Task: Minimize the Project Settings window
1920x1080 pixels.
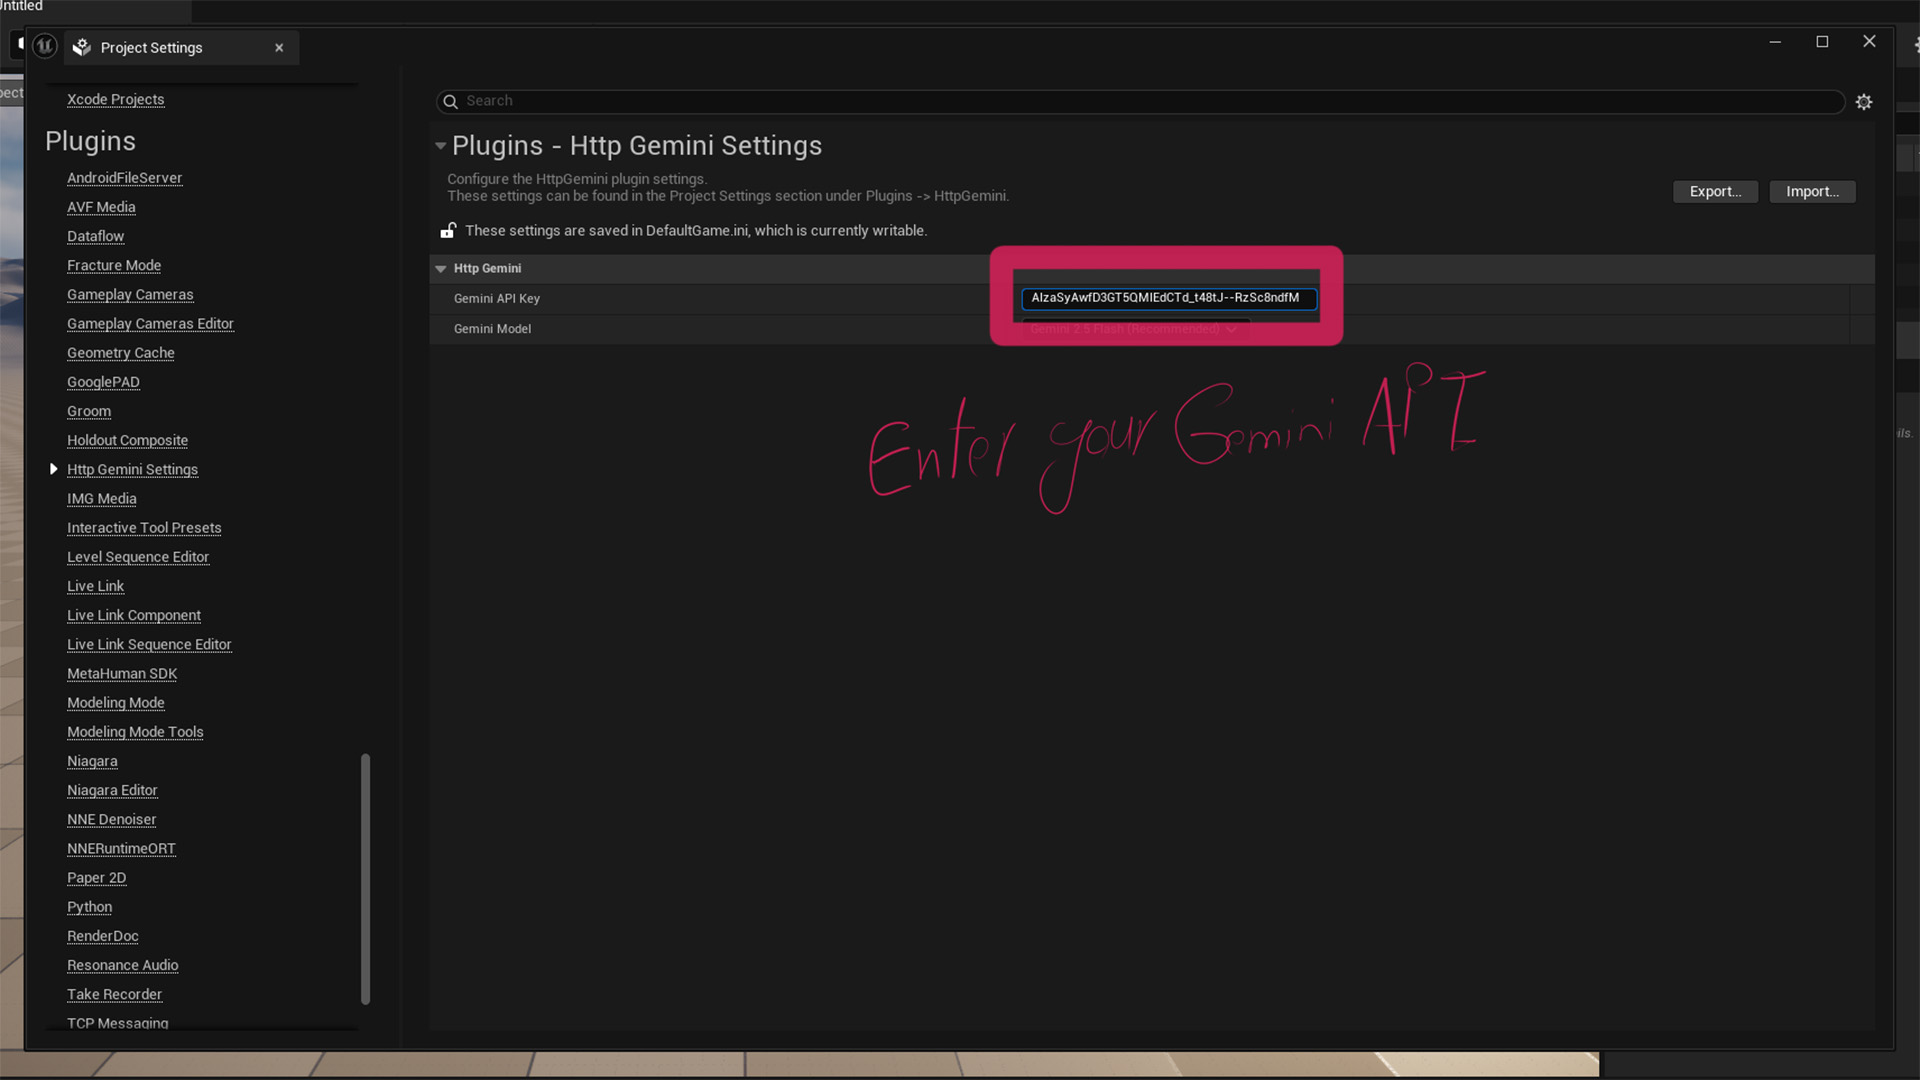Action: pos(1775,42)
